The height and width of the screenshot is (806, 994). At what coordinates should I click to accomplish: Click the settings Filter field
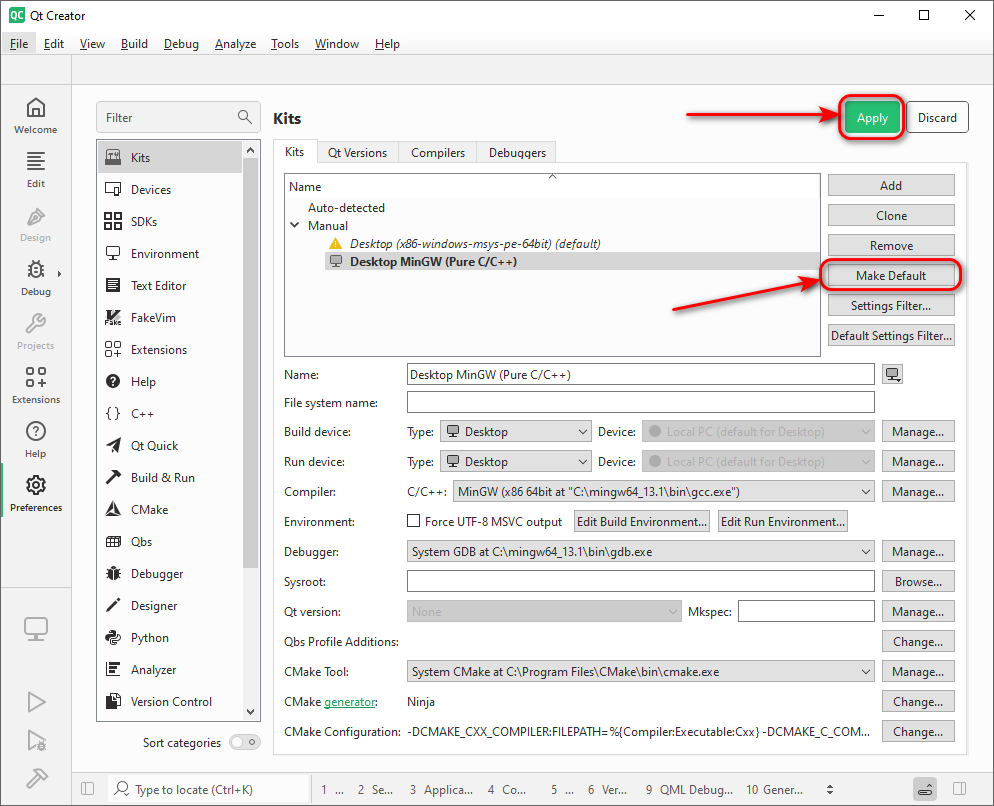pyautogui.click(x=178, y=117)
